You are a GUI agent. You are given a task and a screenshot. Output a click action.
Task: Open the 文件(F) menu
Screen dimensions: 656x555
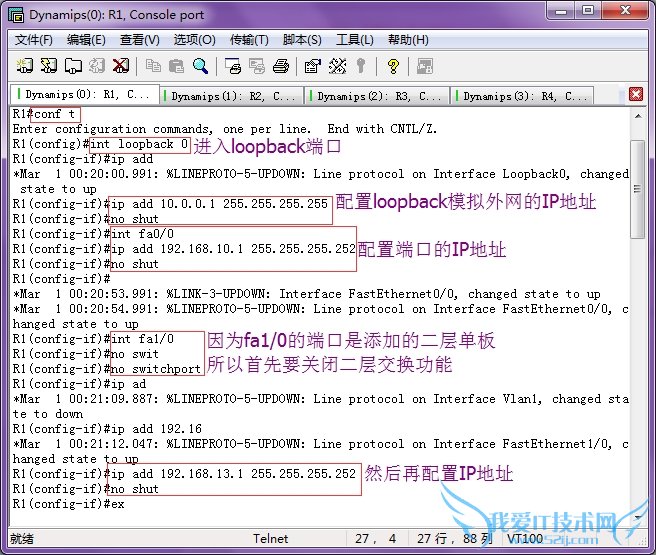click(x=33, y=40)
